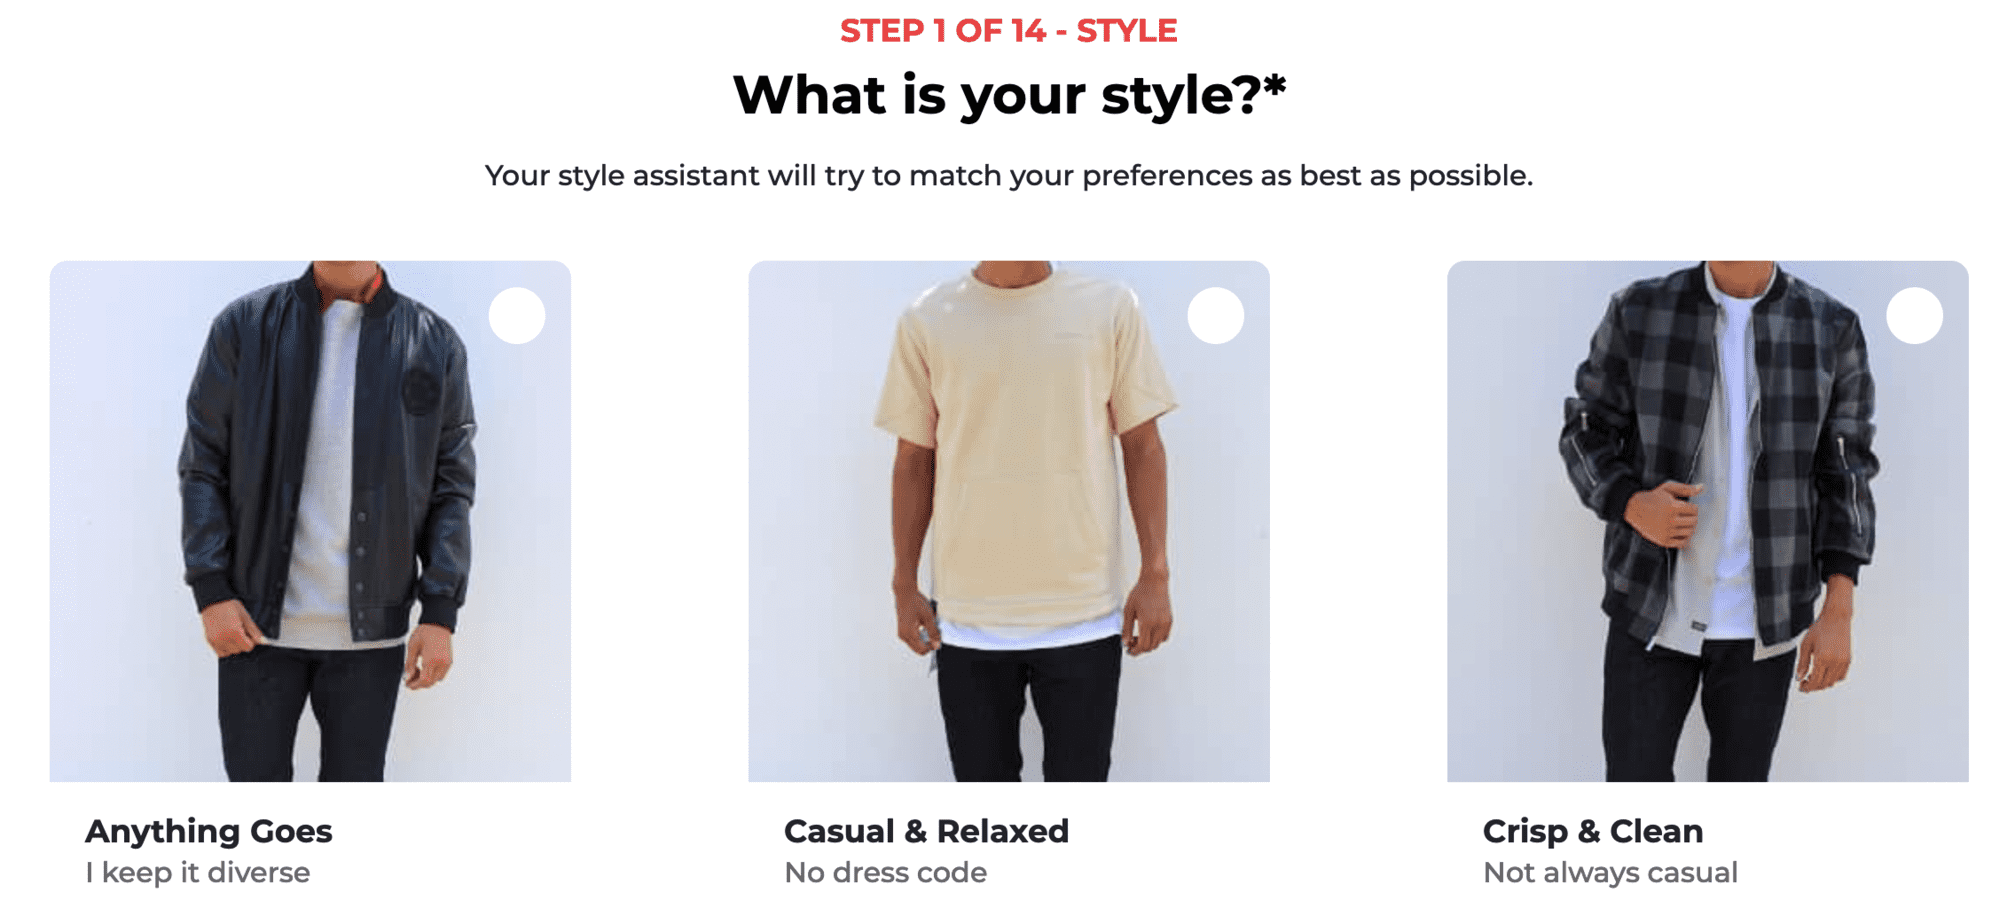
Task: Click the round emblem patch on leather jacket
Action: [420, 391]
